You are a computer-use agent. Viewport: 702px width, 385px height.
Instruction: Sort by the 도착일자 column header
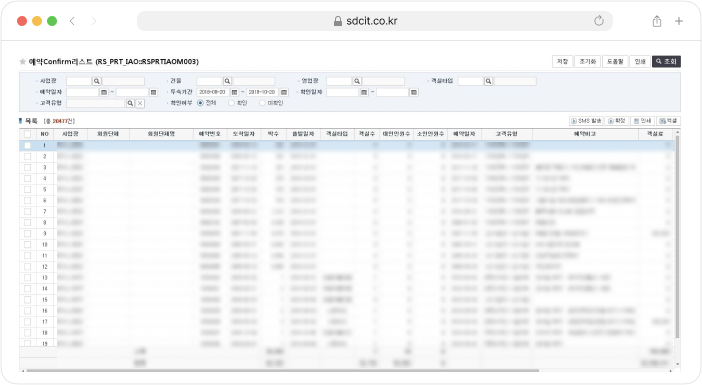click(244, 134)
